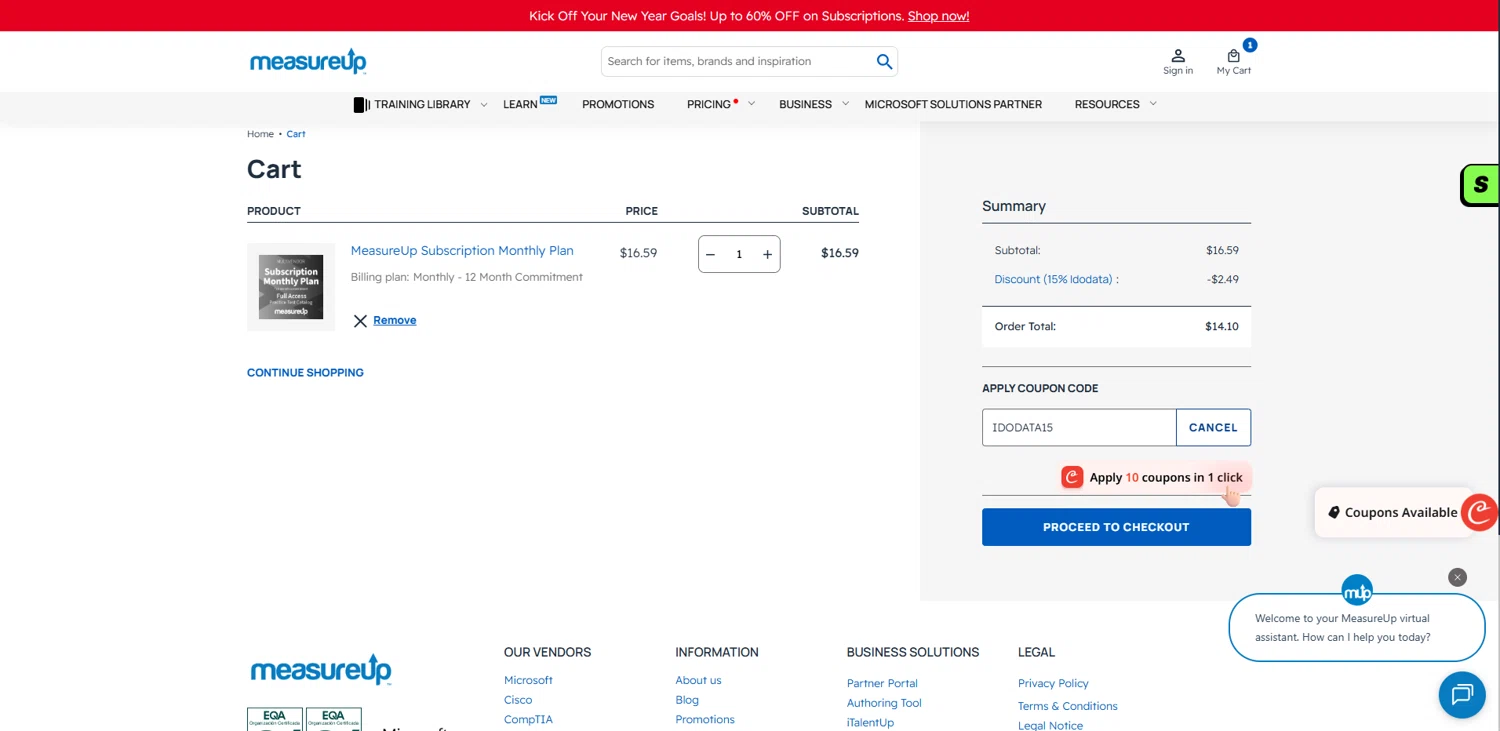Open the footer Promotions link
This screenshot has width=1500, height=731.
tap(705, 720)
